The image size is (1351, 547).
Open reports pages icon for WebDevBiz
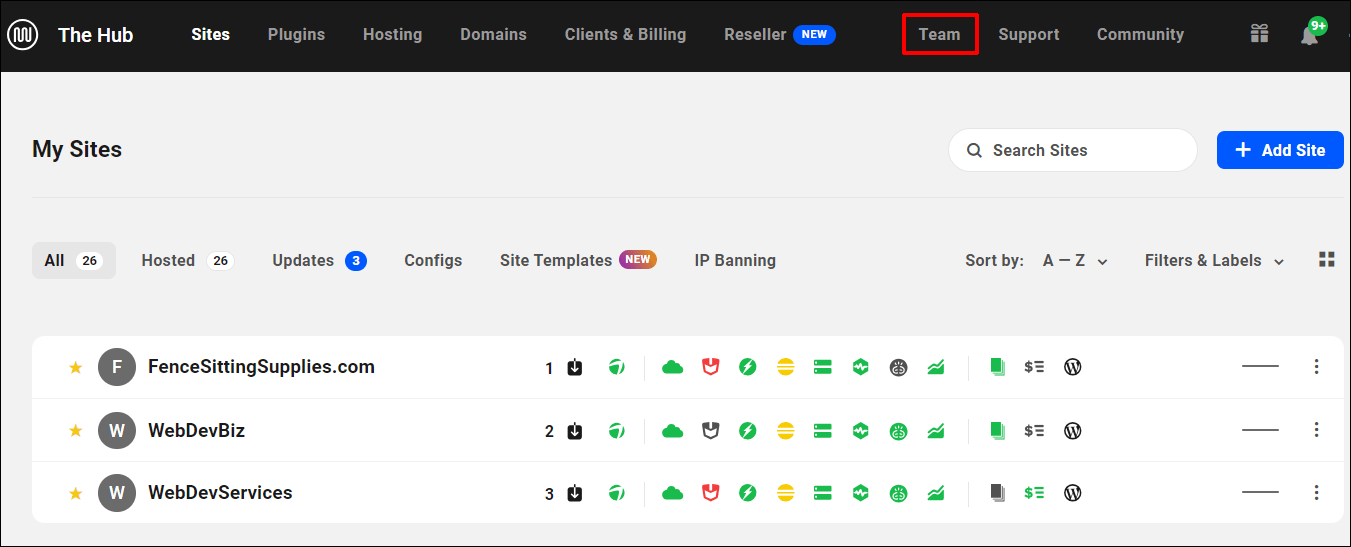point(997,431)
